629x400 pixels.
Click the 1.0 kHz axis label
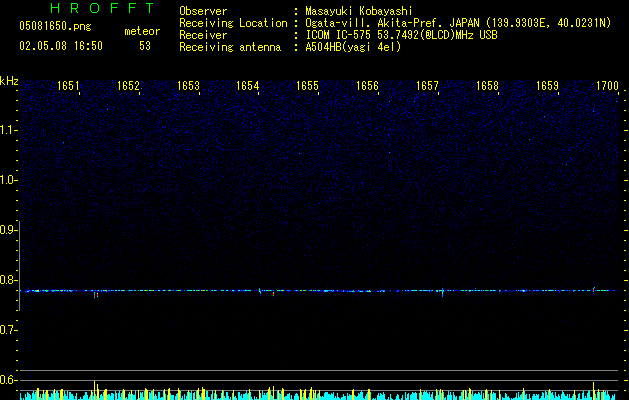point(8,180)
